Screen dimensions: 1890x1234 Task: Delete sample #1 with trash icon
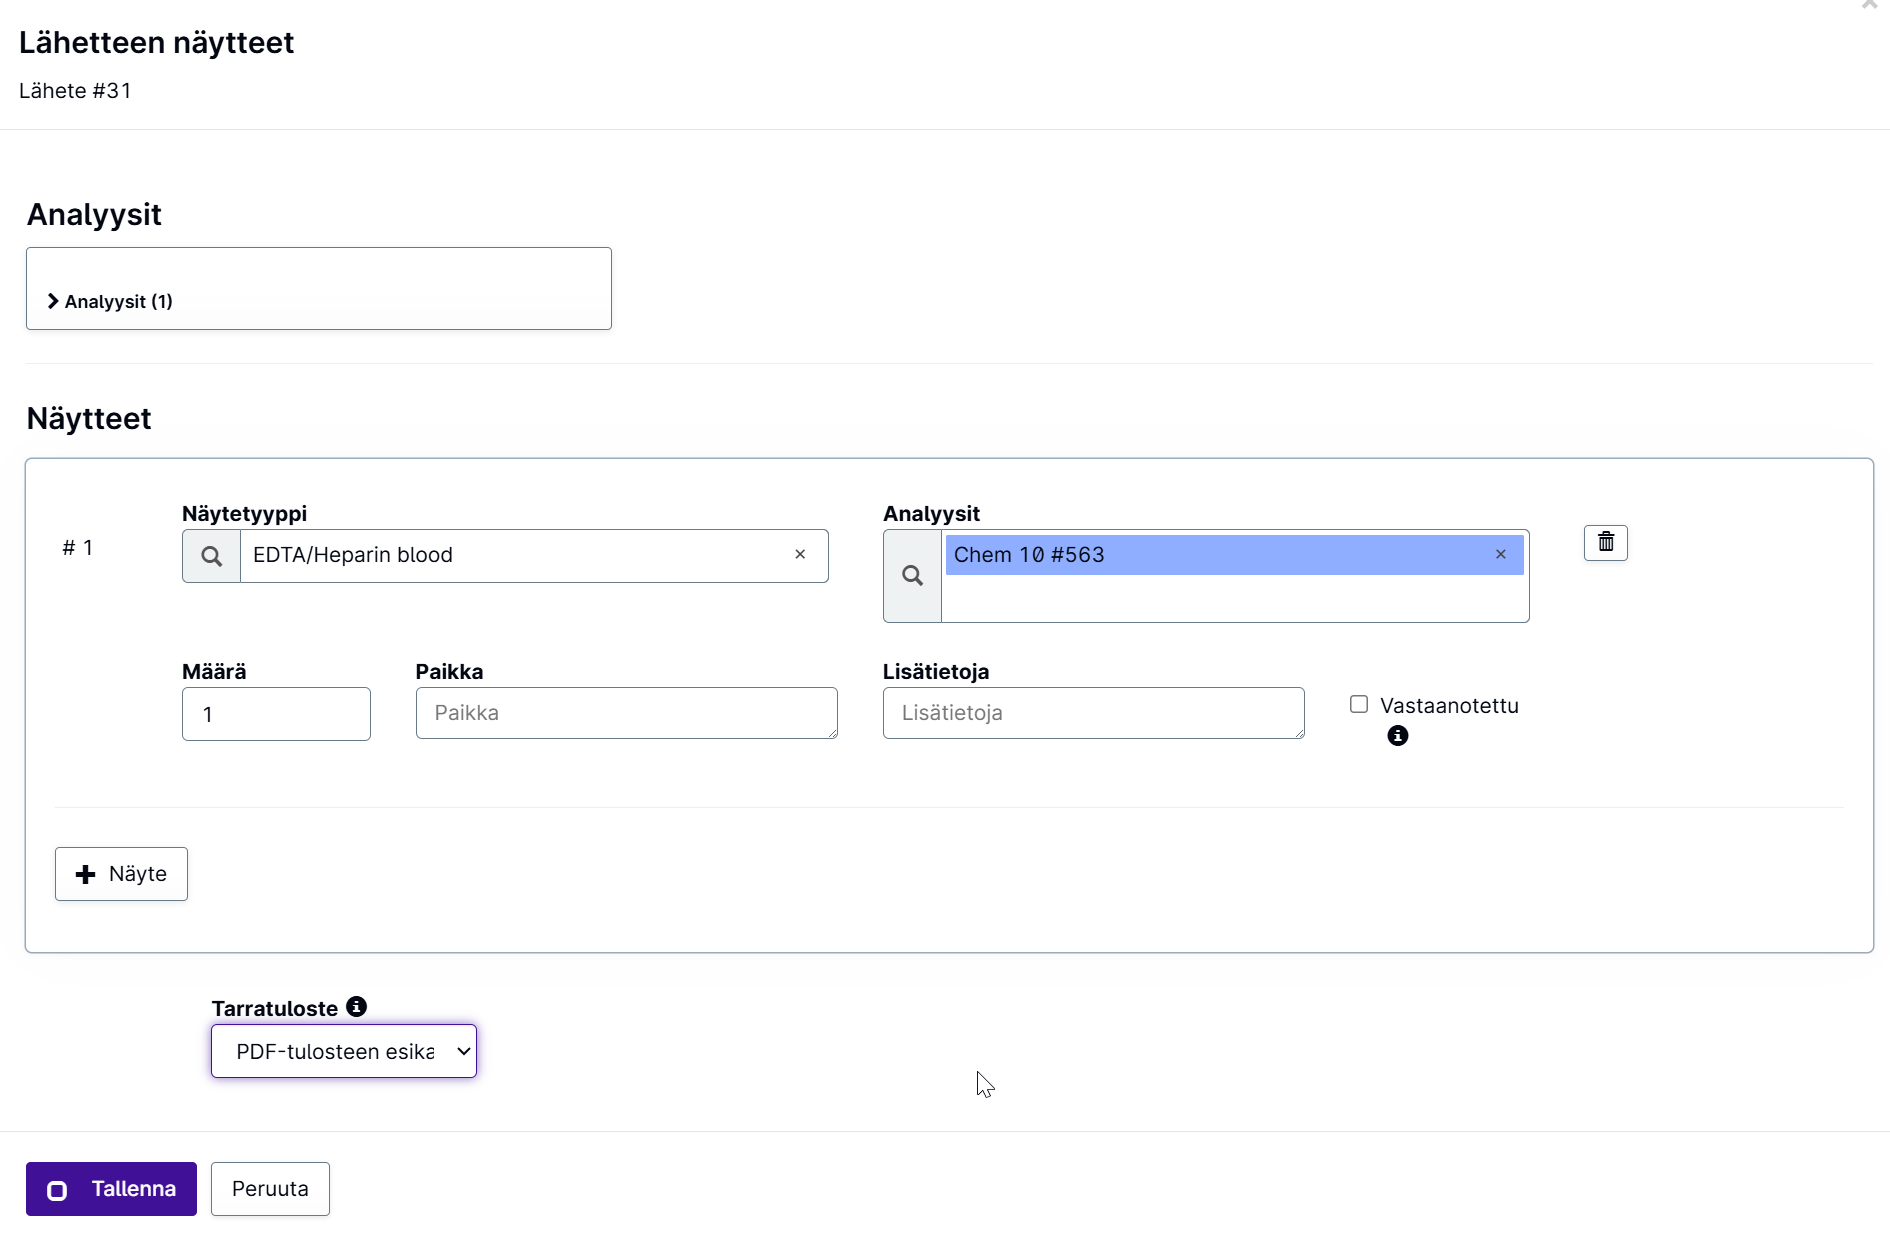1606,543
